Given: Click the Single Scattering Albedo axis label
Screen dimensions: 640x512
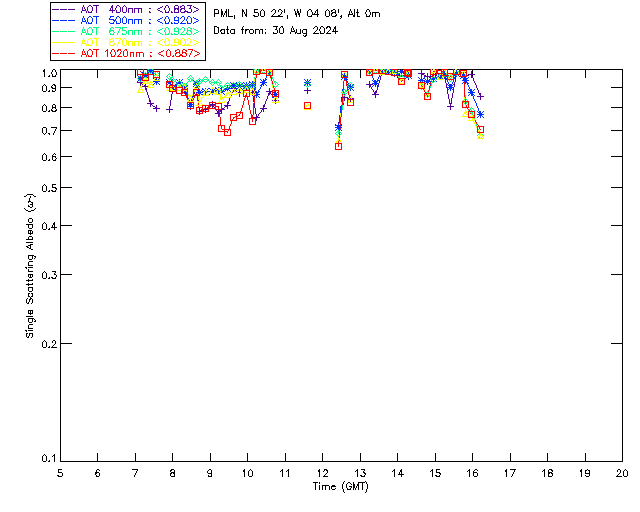Looking at the screenshot, I should [x=30, y=266].
